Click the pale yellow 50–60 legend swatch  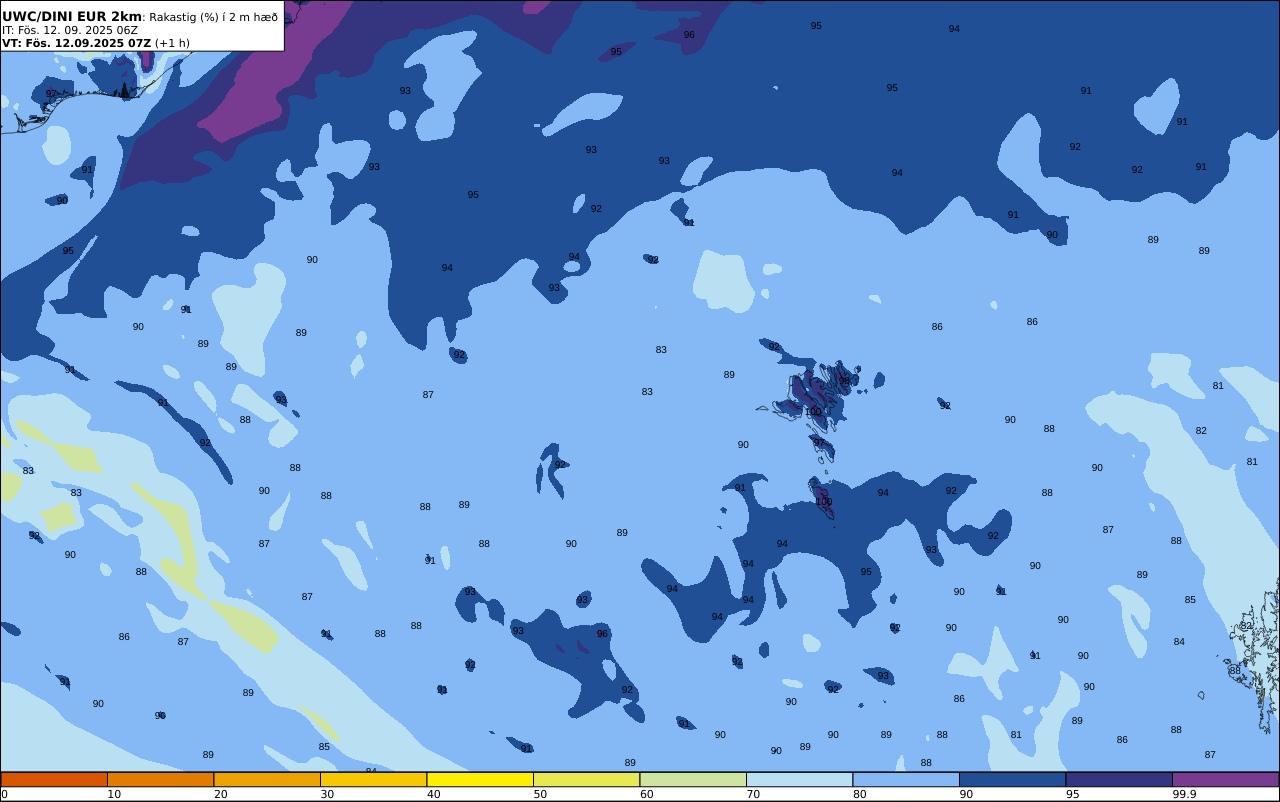pos(586,779)
